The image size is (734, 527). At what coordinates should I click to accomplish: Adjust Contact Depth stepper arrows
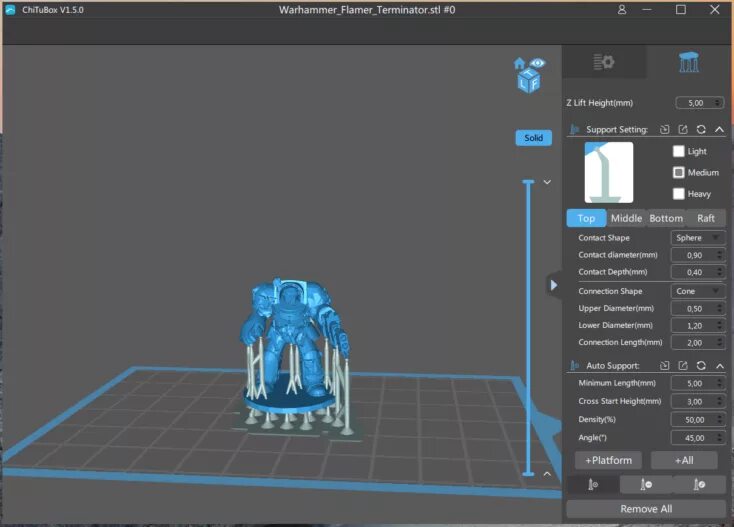[720, 272]
